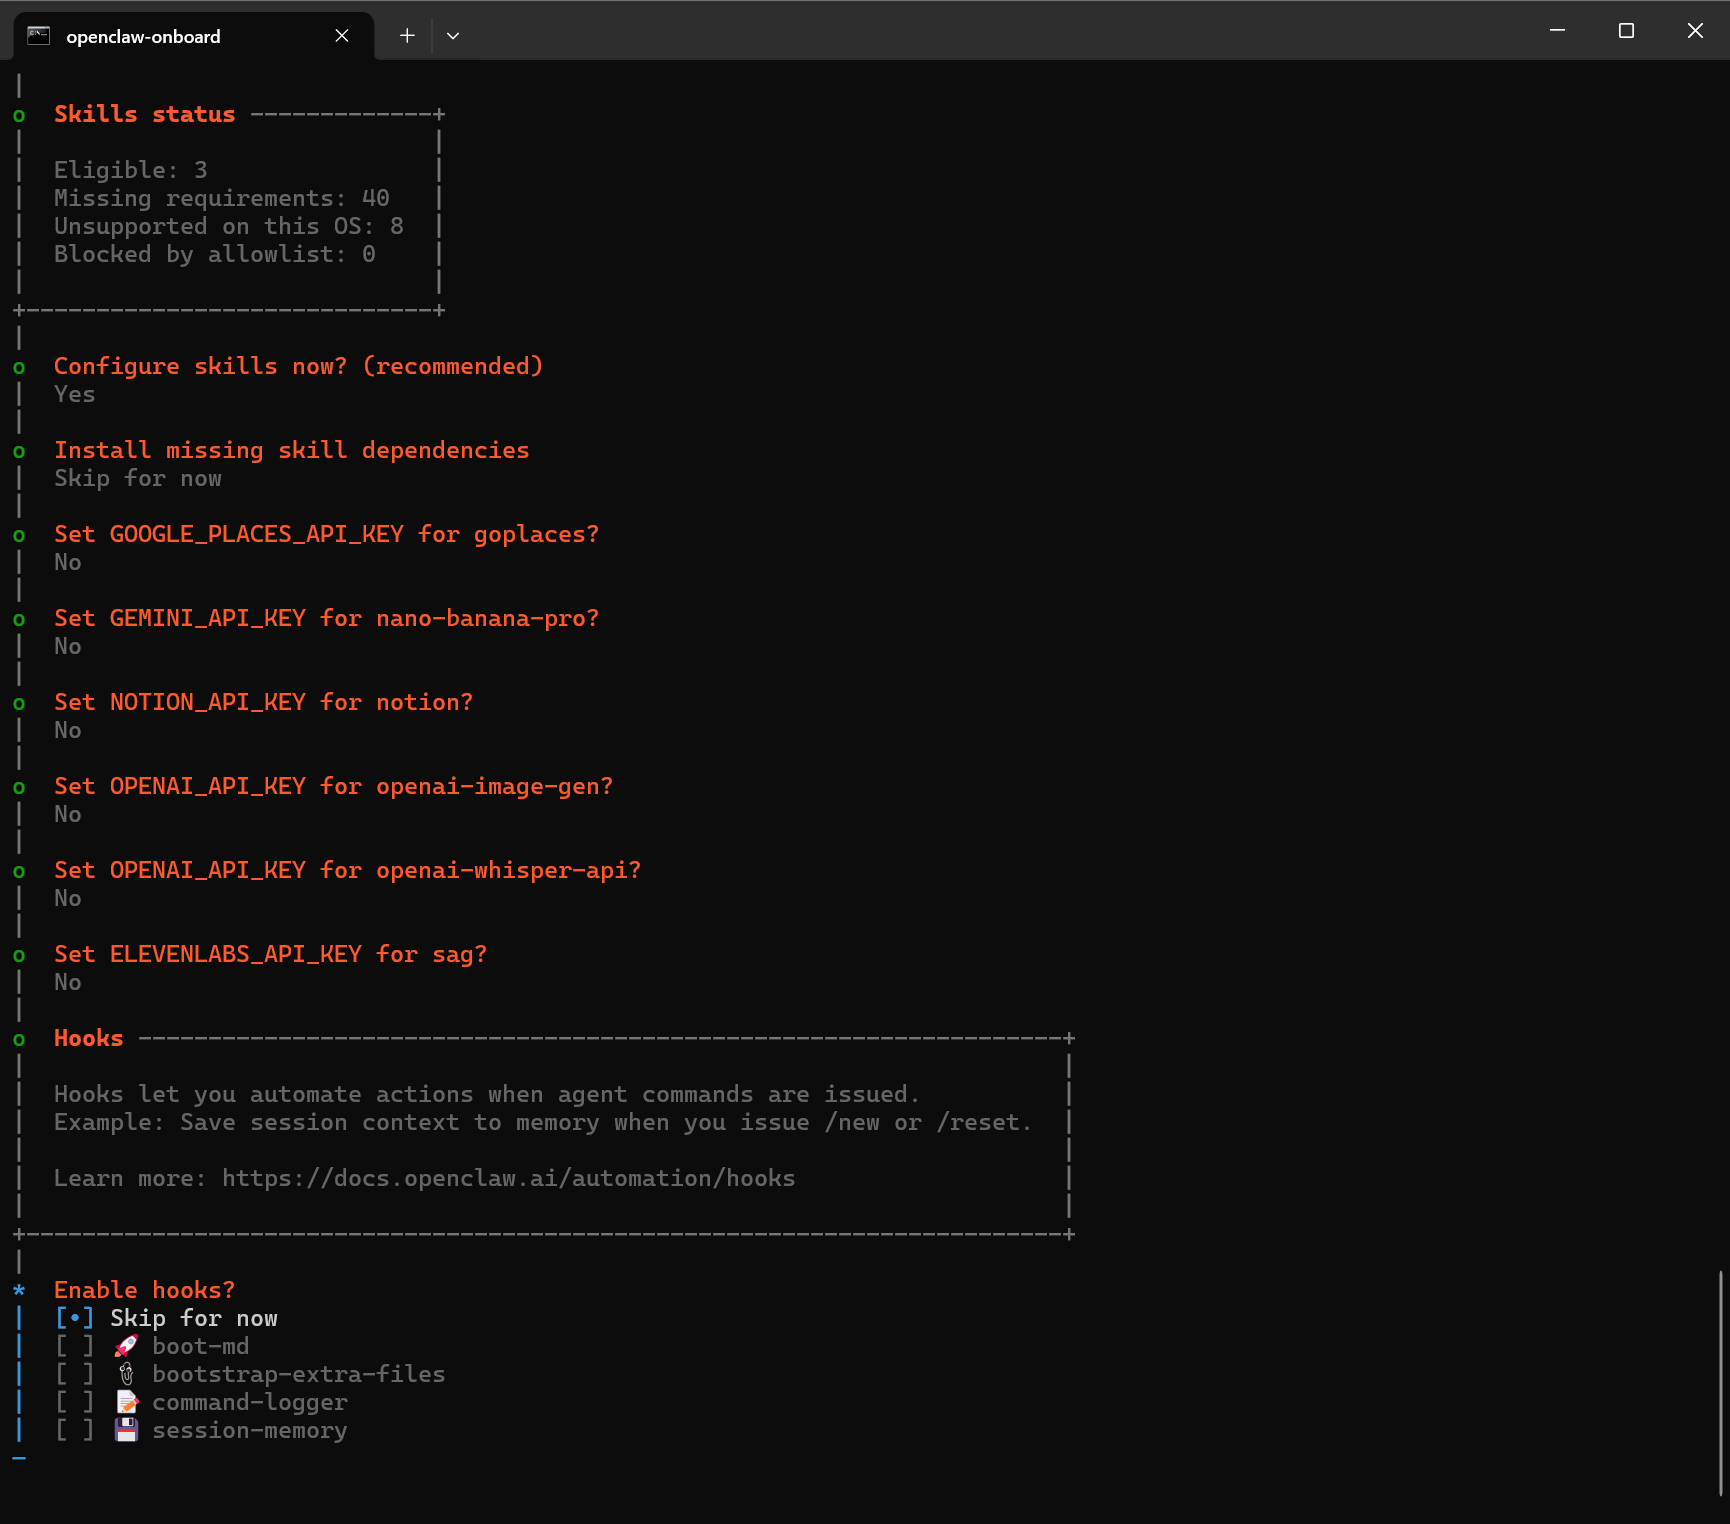Click the terminal vertical scrollbar
This screenshot has height=1524, width=1730.
click(x=1720, y=1382)
